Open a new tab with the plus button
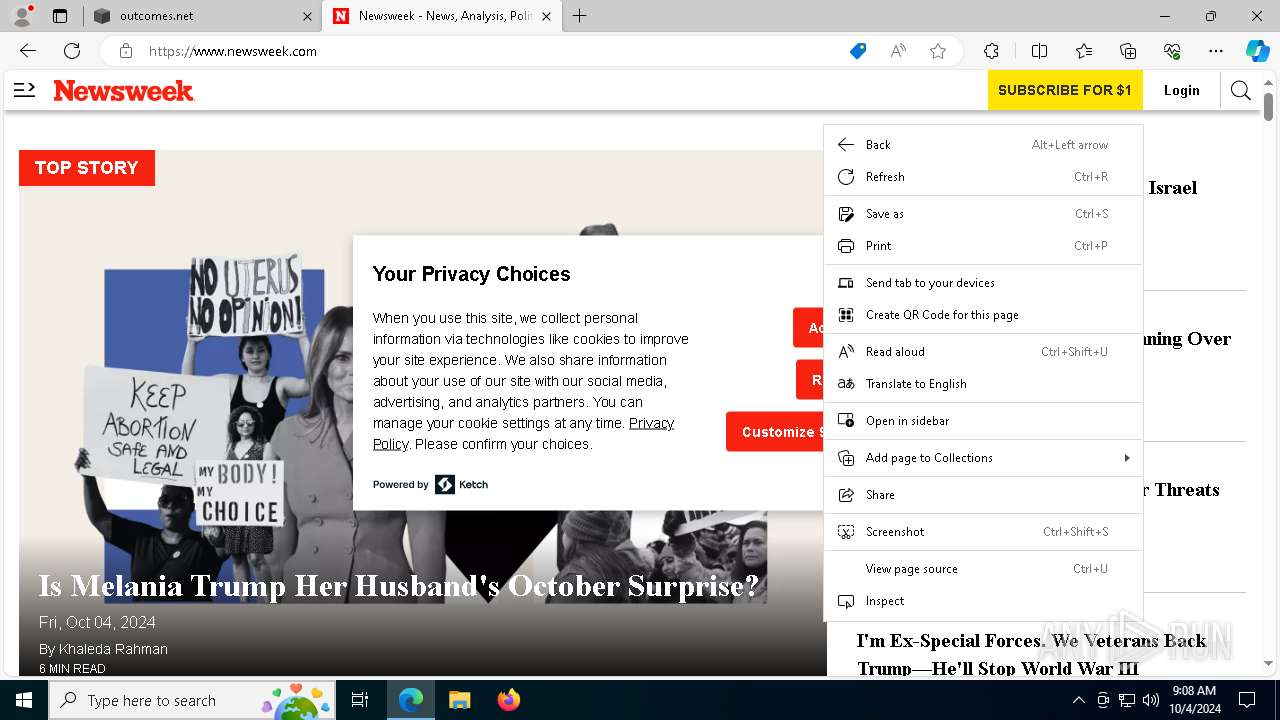 coord(579,16)
